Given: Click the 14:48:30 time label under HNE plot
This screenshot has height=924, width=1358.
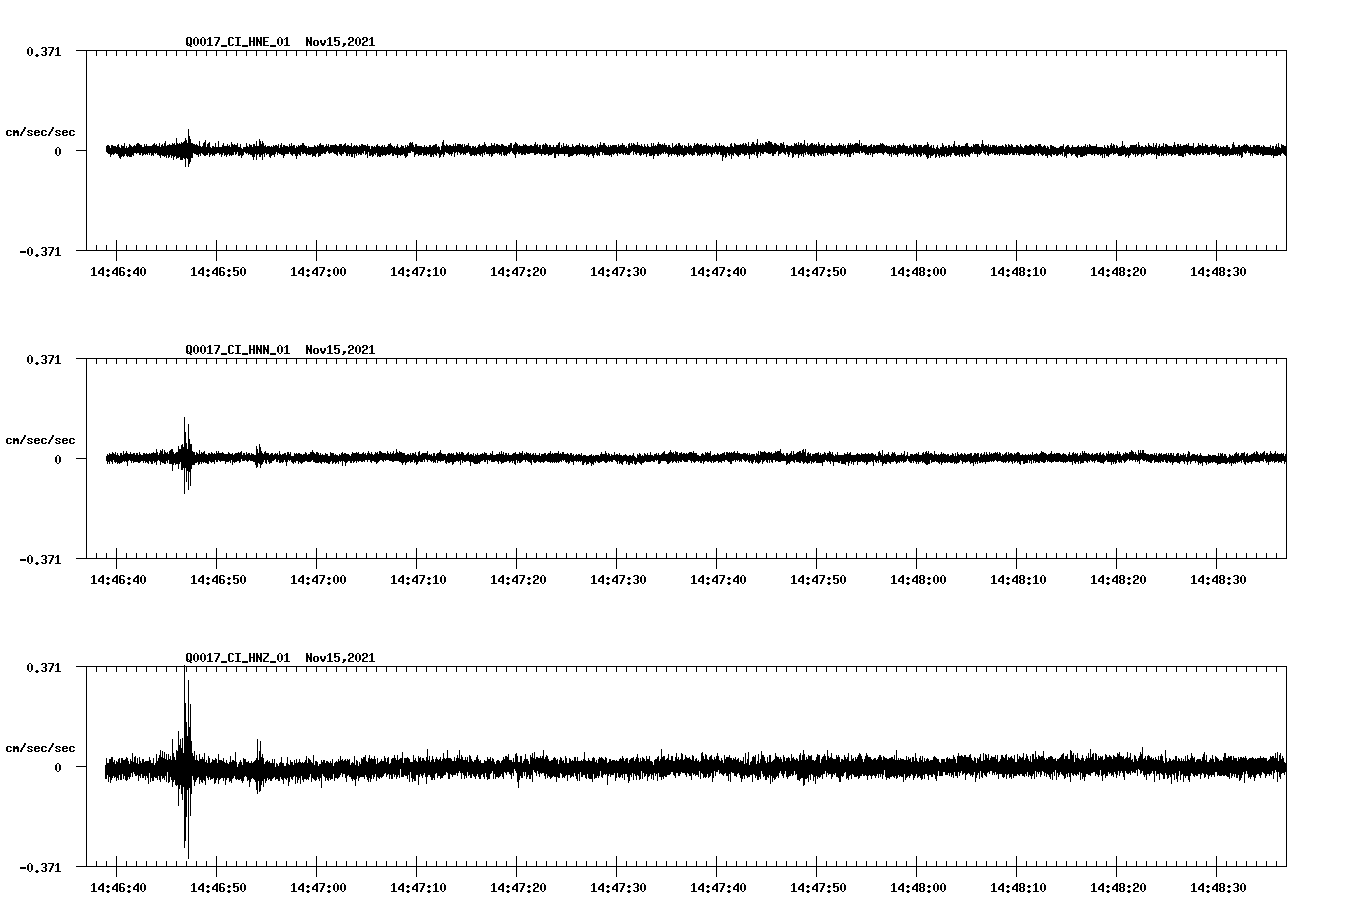Looking at the screenshot, I should [1218, 272].
